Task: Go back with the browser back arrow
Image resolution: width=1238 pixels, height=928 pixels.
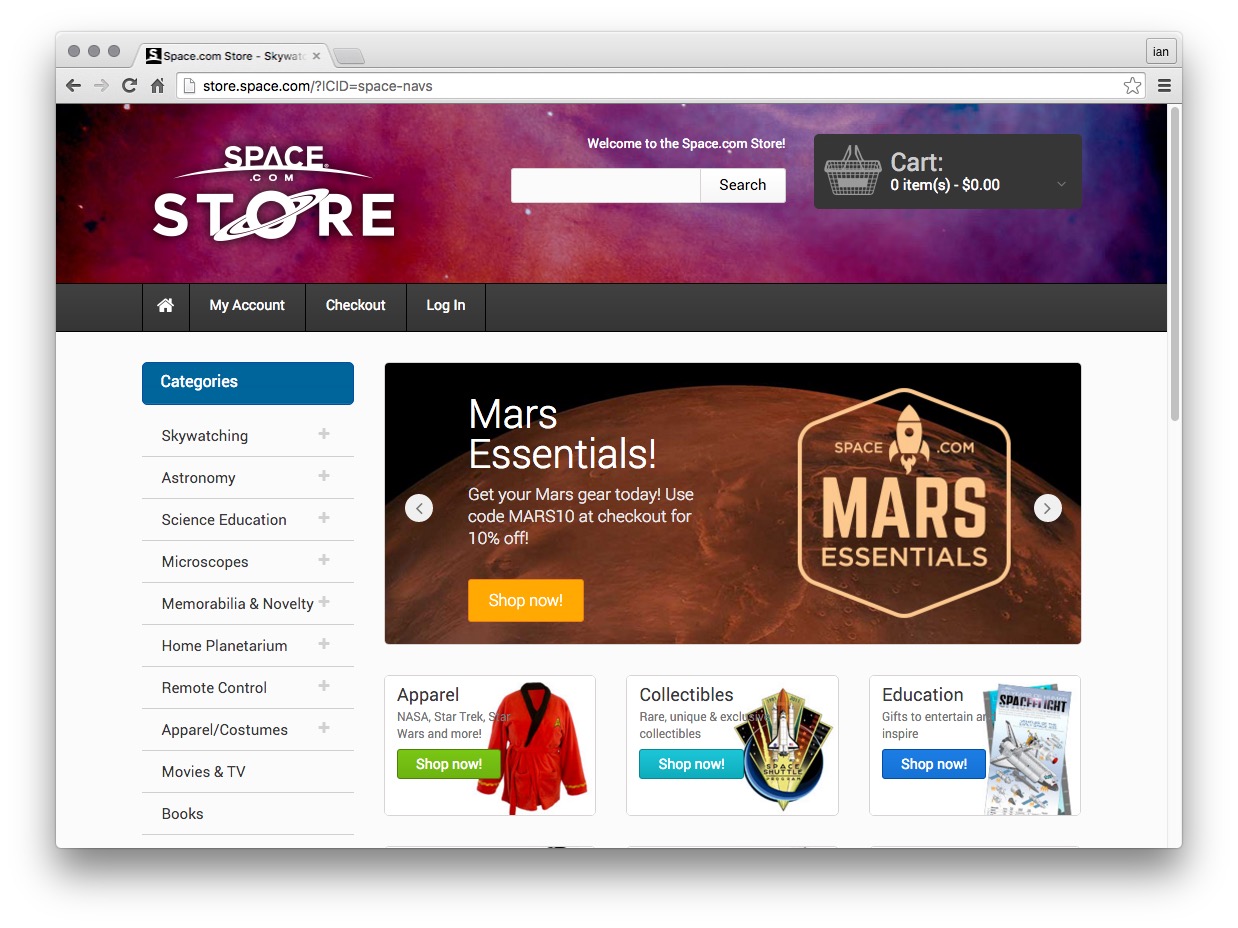Action: 74,86
